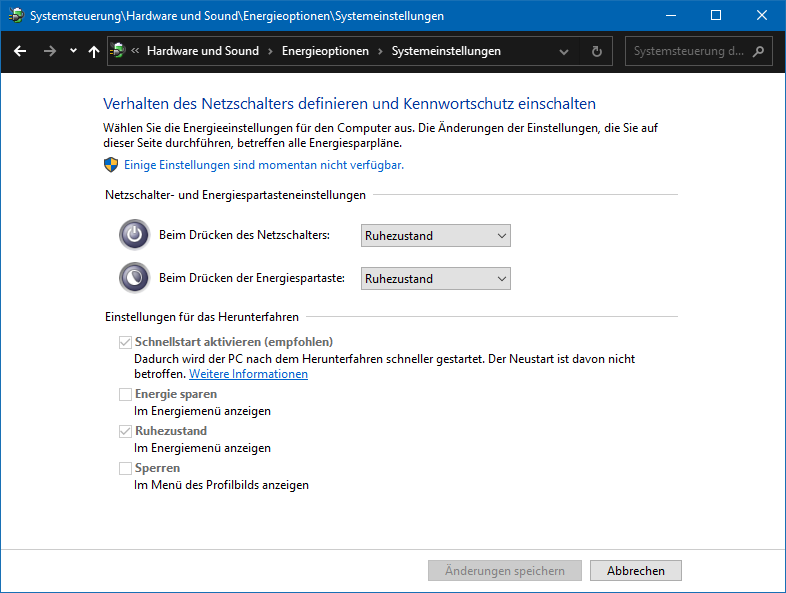Navigate to Hardware und Sound breadcrumb
Screen dimensions: 786x593
[x=202, y=51]
